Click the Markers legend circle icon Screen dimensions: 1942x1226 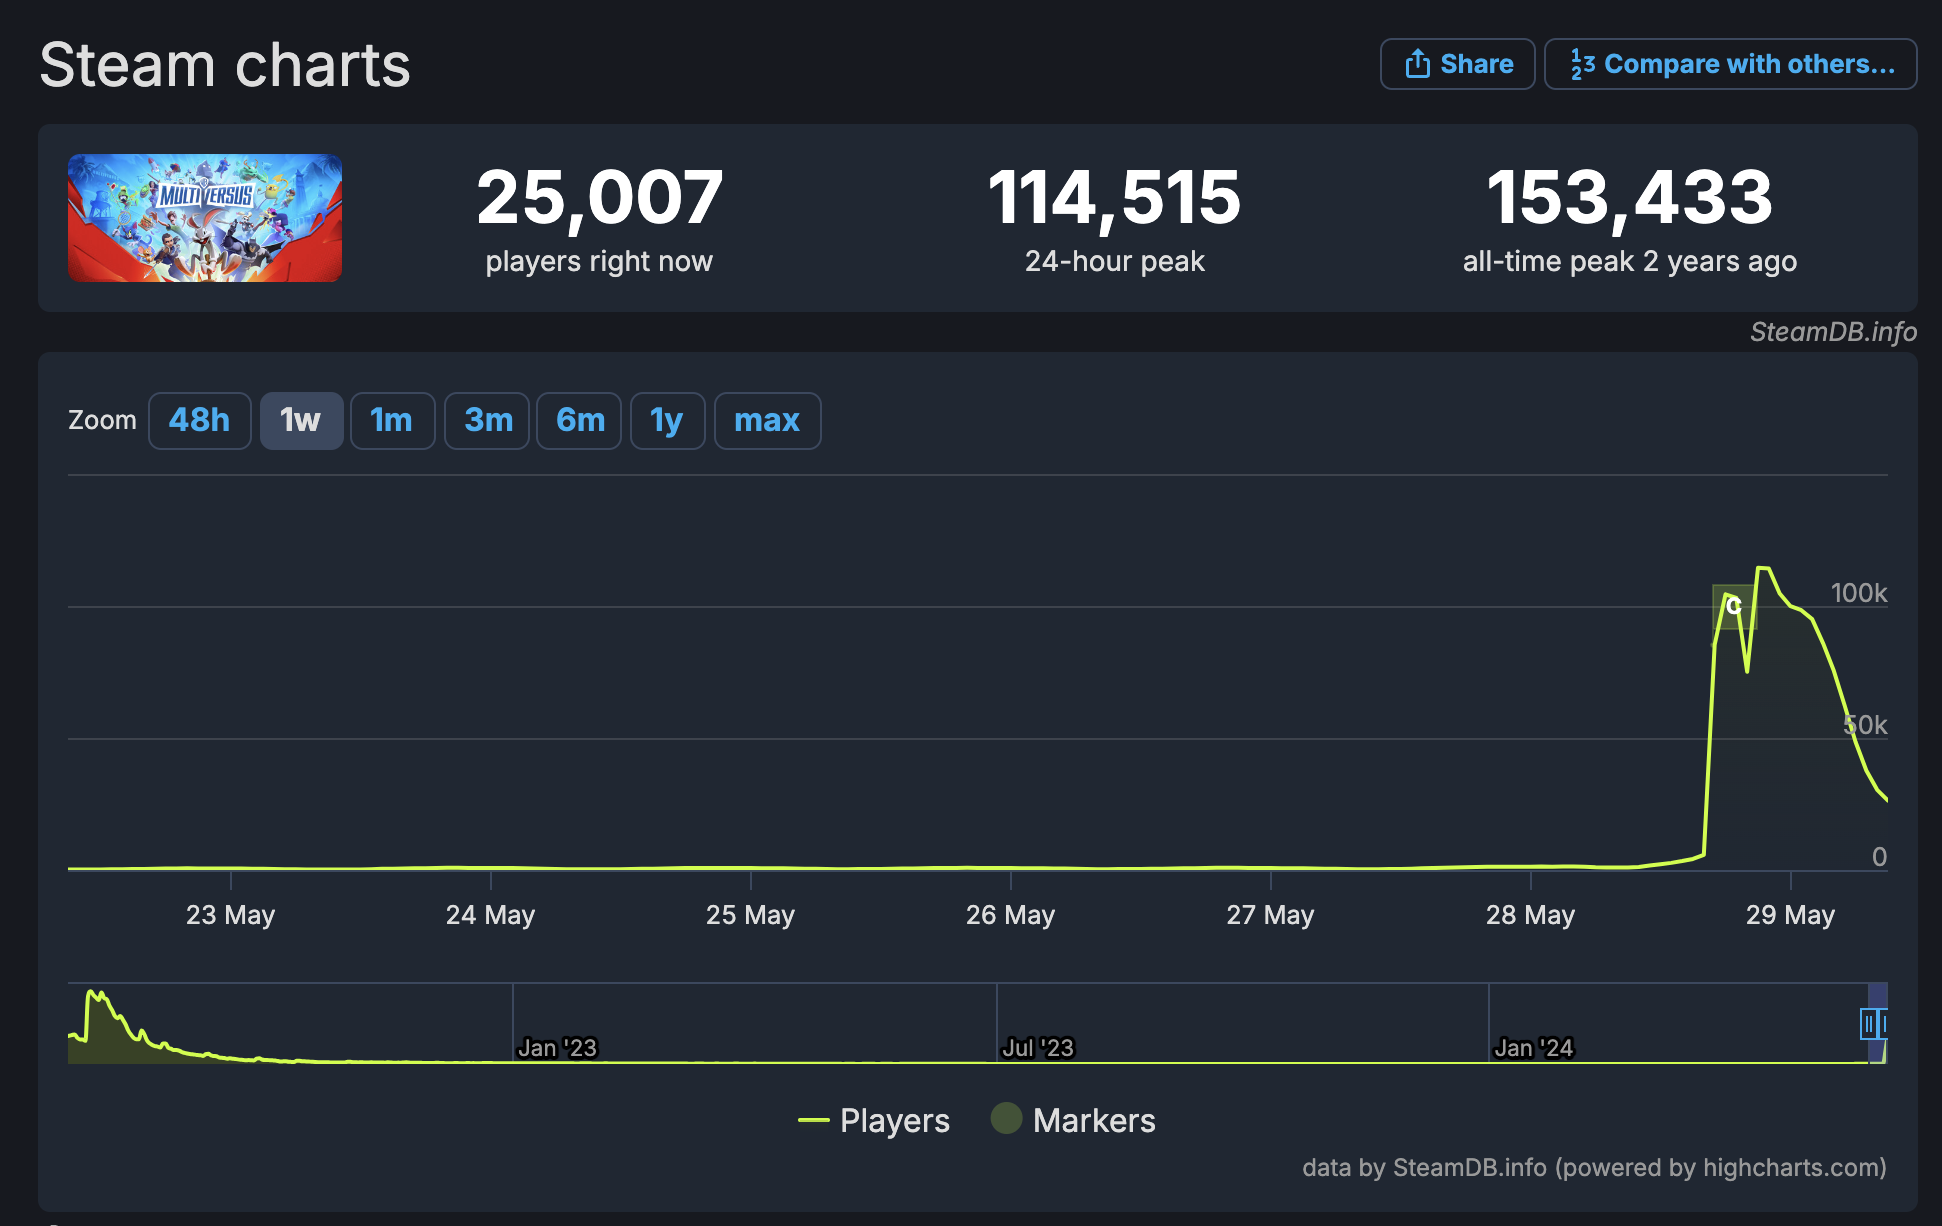pos(1006,1119)
